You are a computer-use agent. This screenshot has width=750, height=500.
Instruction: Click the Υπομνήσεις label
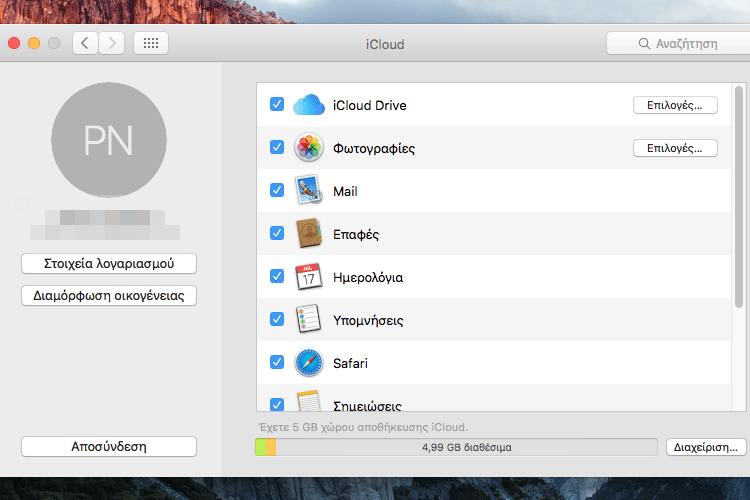click(x=368, y=321)
